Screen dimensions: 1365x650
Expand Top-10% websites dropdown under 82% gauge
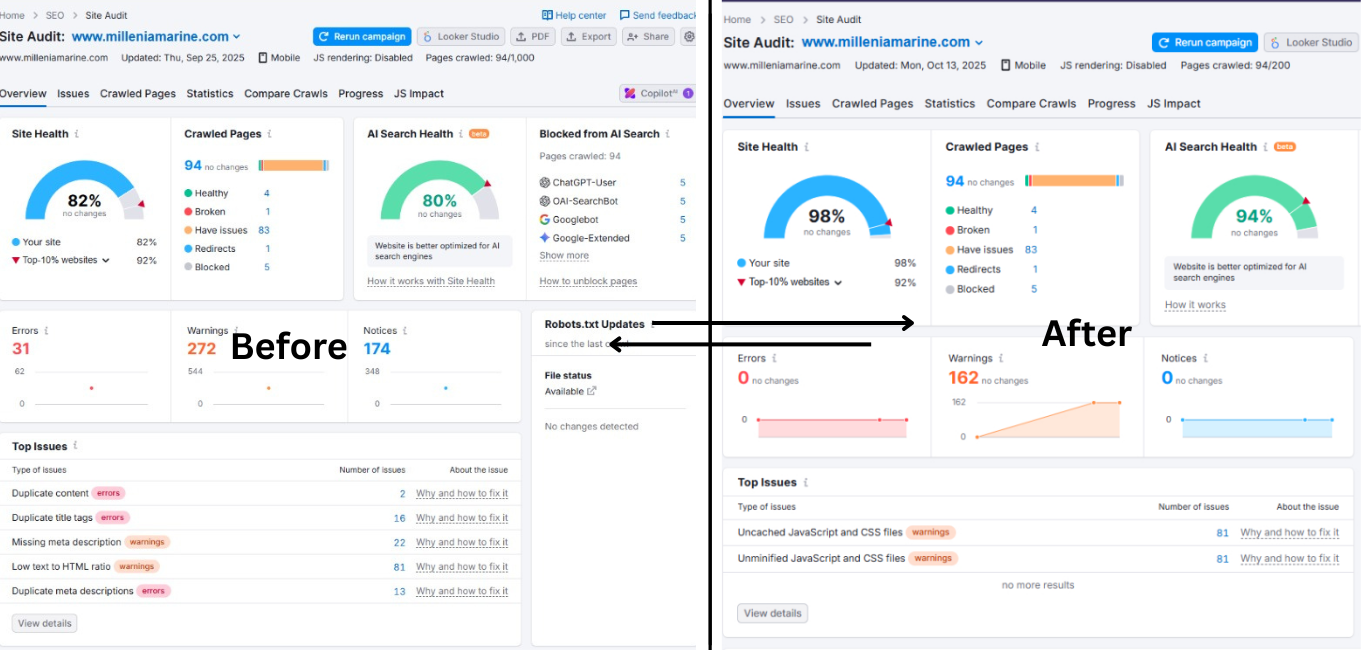105,261
